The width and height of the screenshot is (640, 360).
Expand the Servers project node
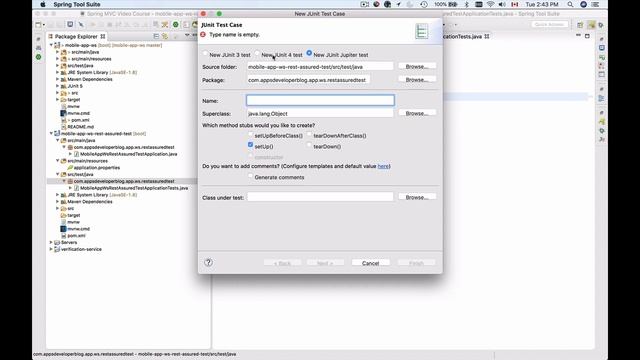click(x=51, y=242)
